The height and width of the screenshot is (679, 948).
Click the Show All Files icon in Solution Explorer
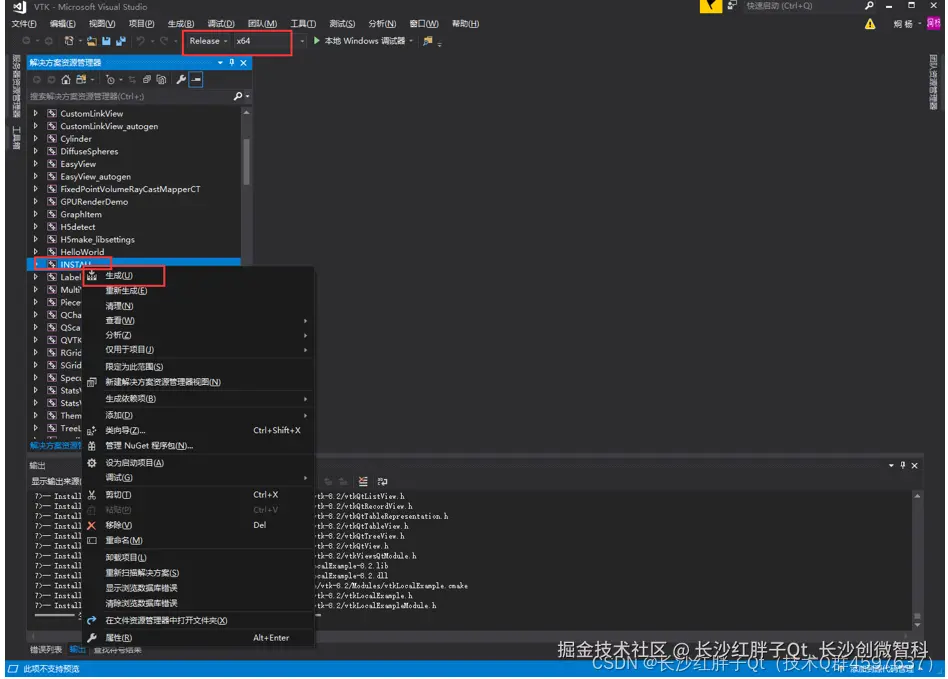[161, 79]
